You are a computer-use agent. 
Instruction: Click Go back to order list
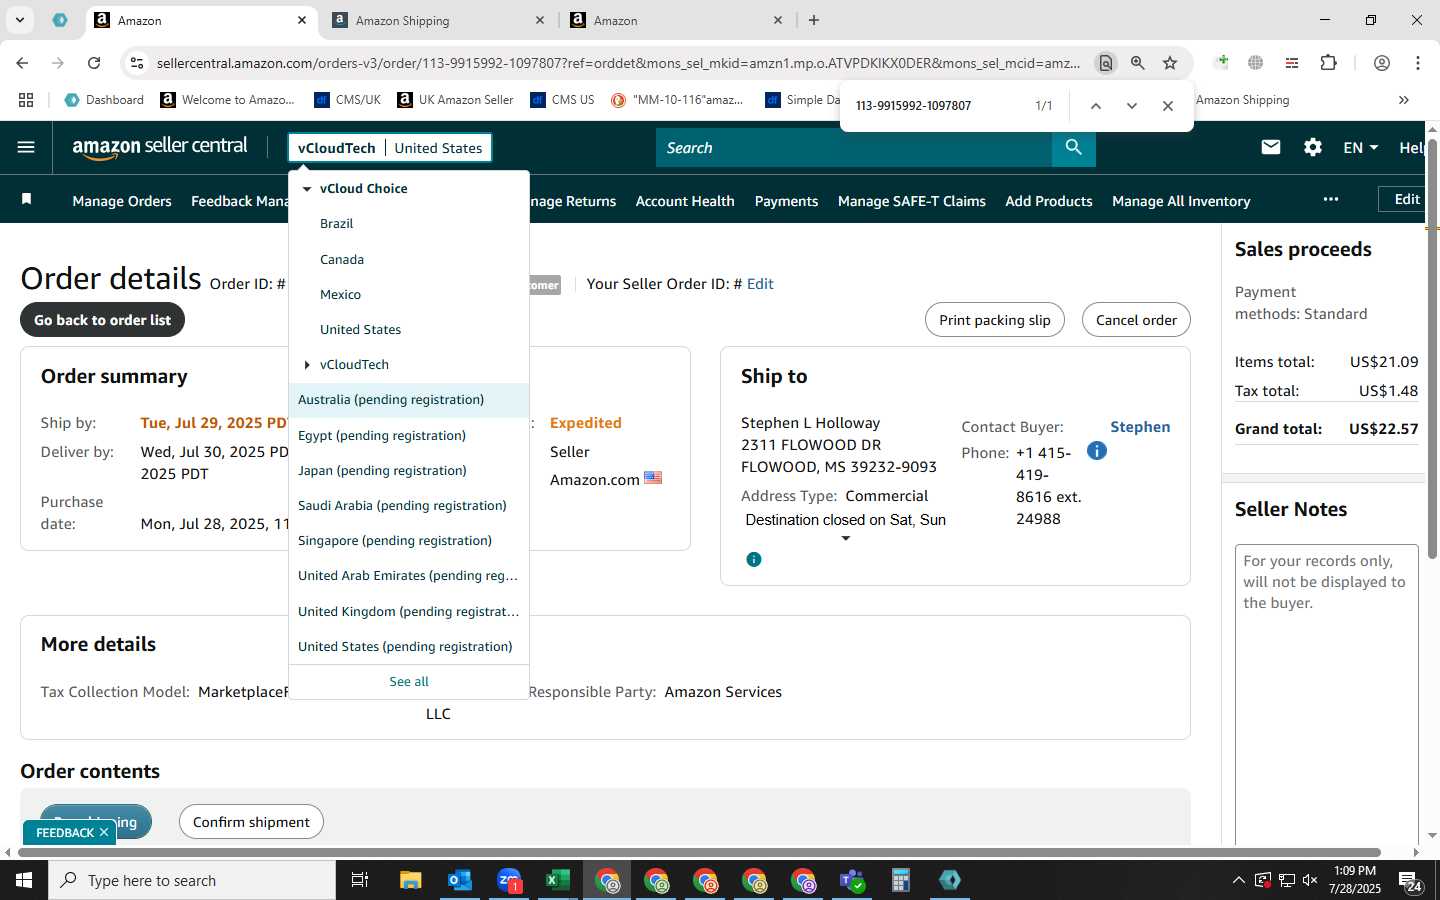[x=102, y=320]
